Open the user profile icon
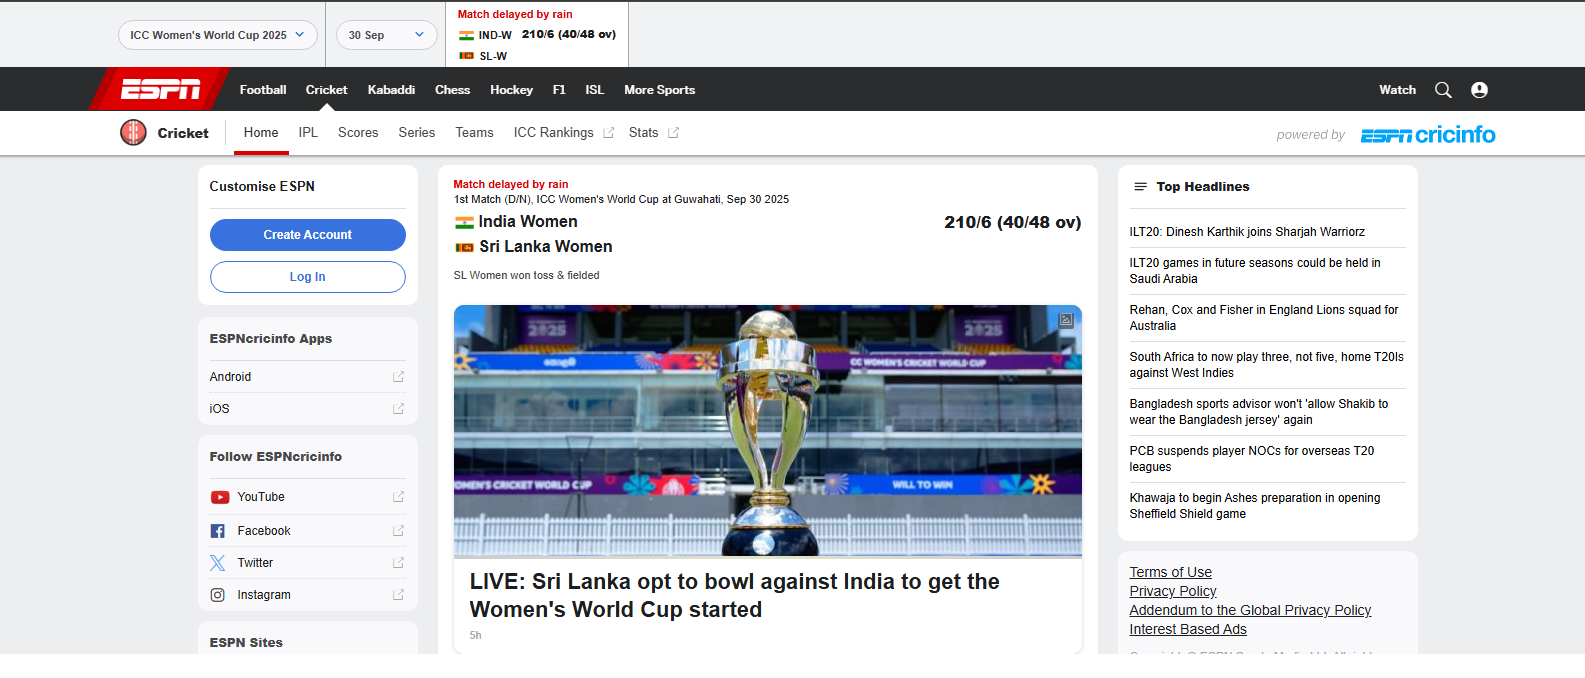Viewport: 1585px width, 678px height. 1480,90
